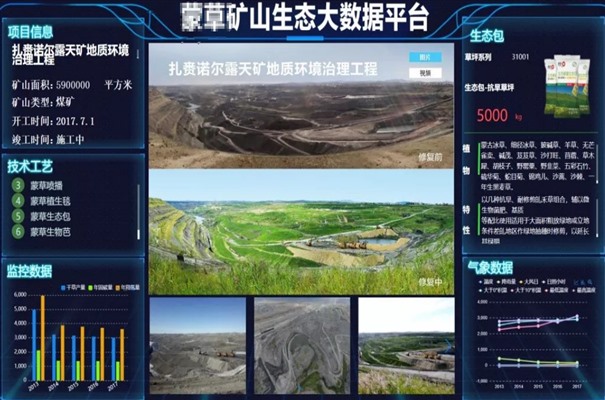Open the middle aerial mine thumbnail
This screenshot has width=605, height=400.
point(302,345)
